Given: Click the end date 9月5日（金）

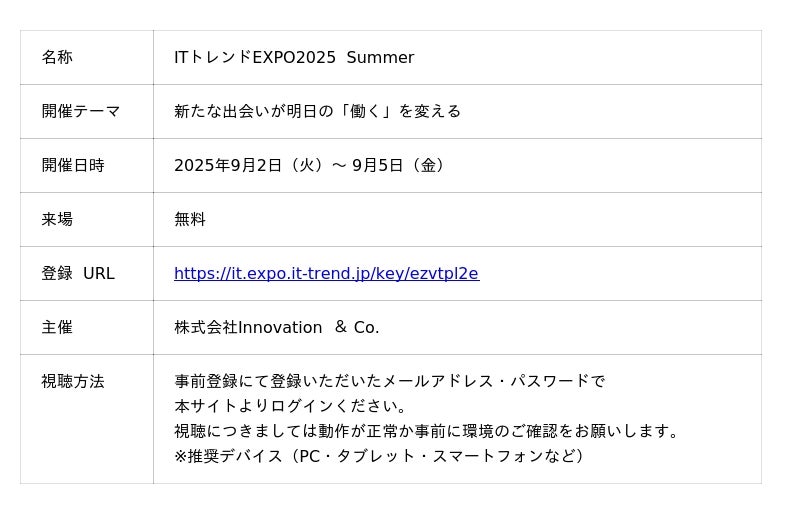Looking at the screenshot, I should 399,166.
